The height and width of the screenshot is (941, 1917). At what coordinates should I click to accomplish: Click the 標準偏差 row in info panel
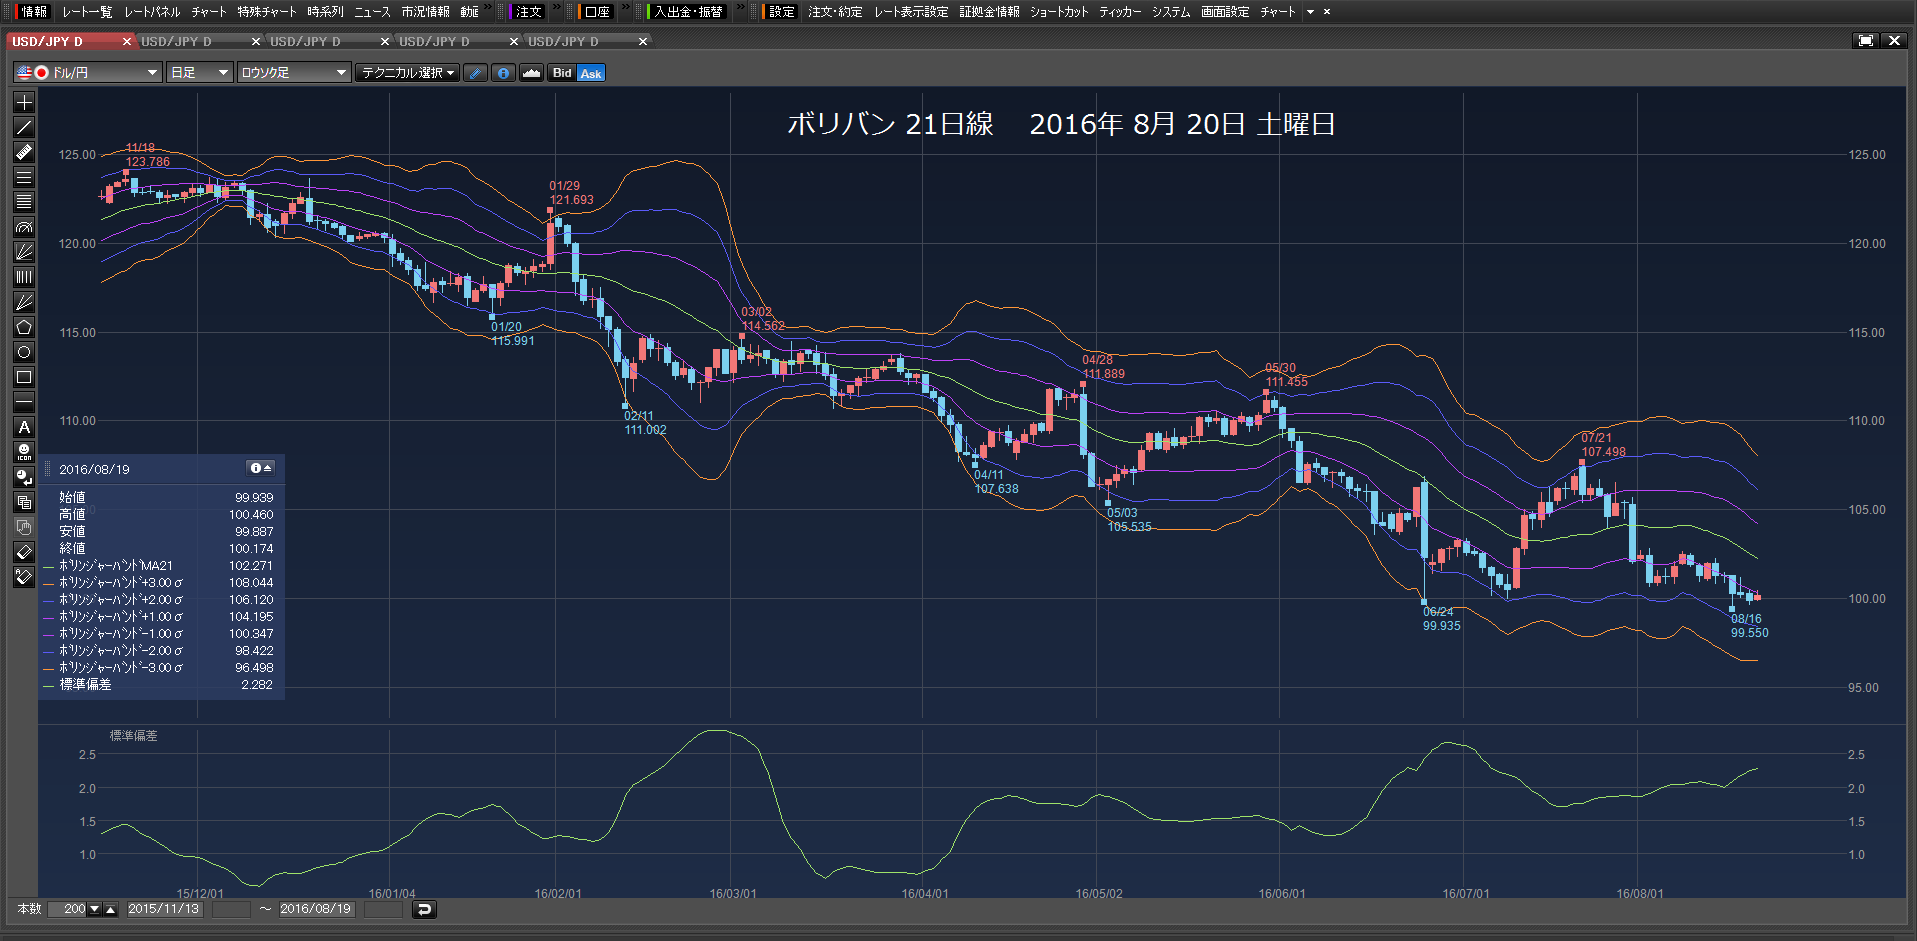pyautogui.click(x=158, y=685)
